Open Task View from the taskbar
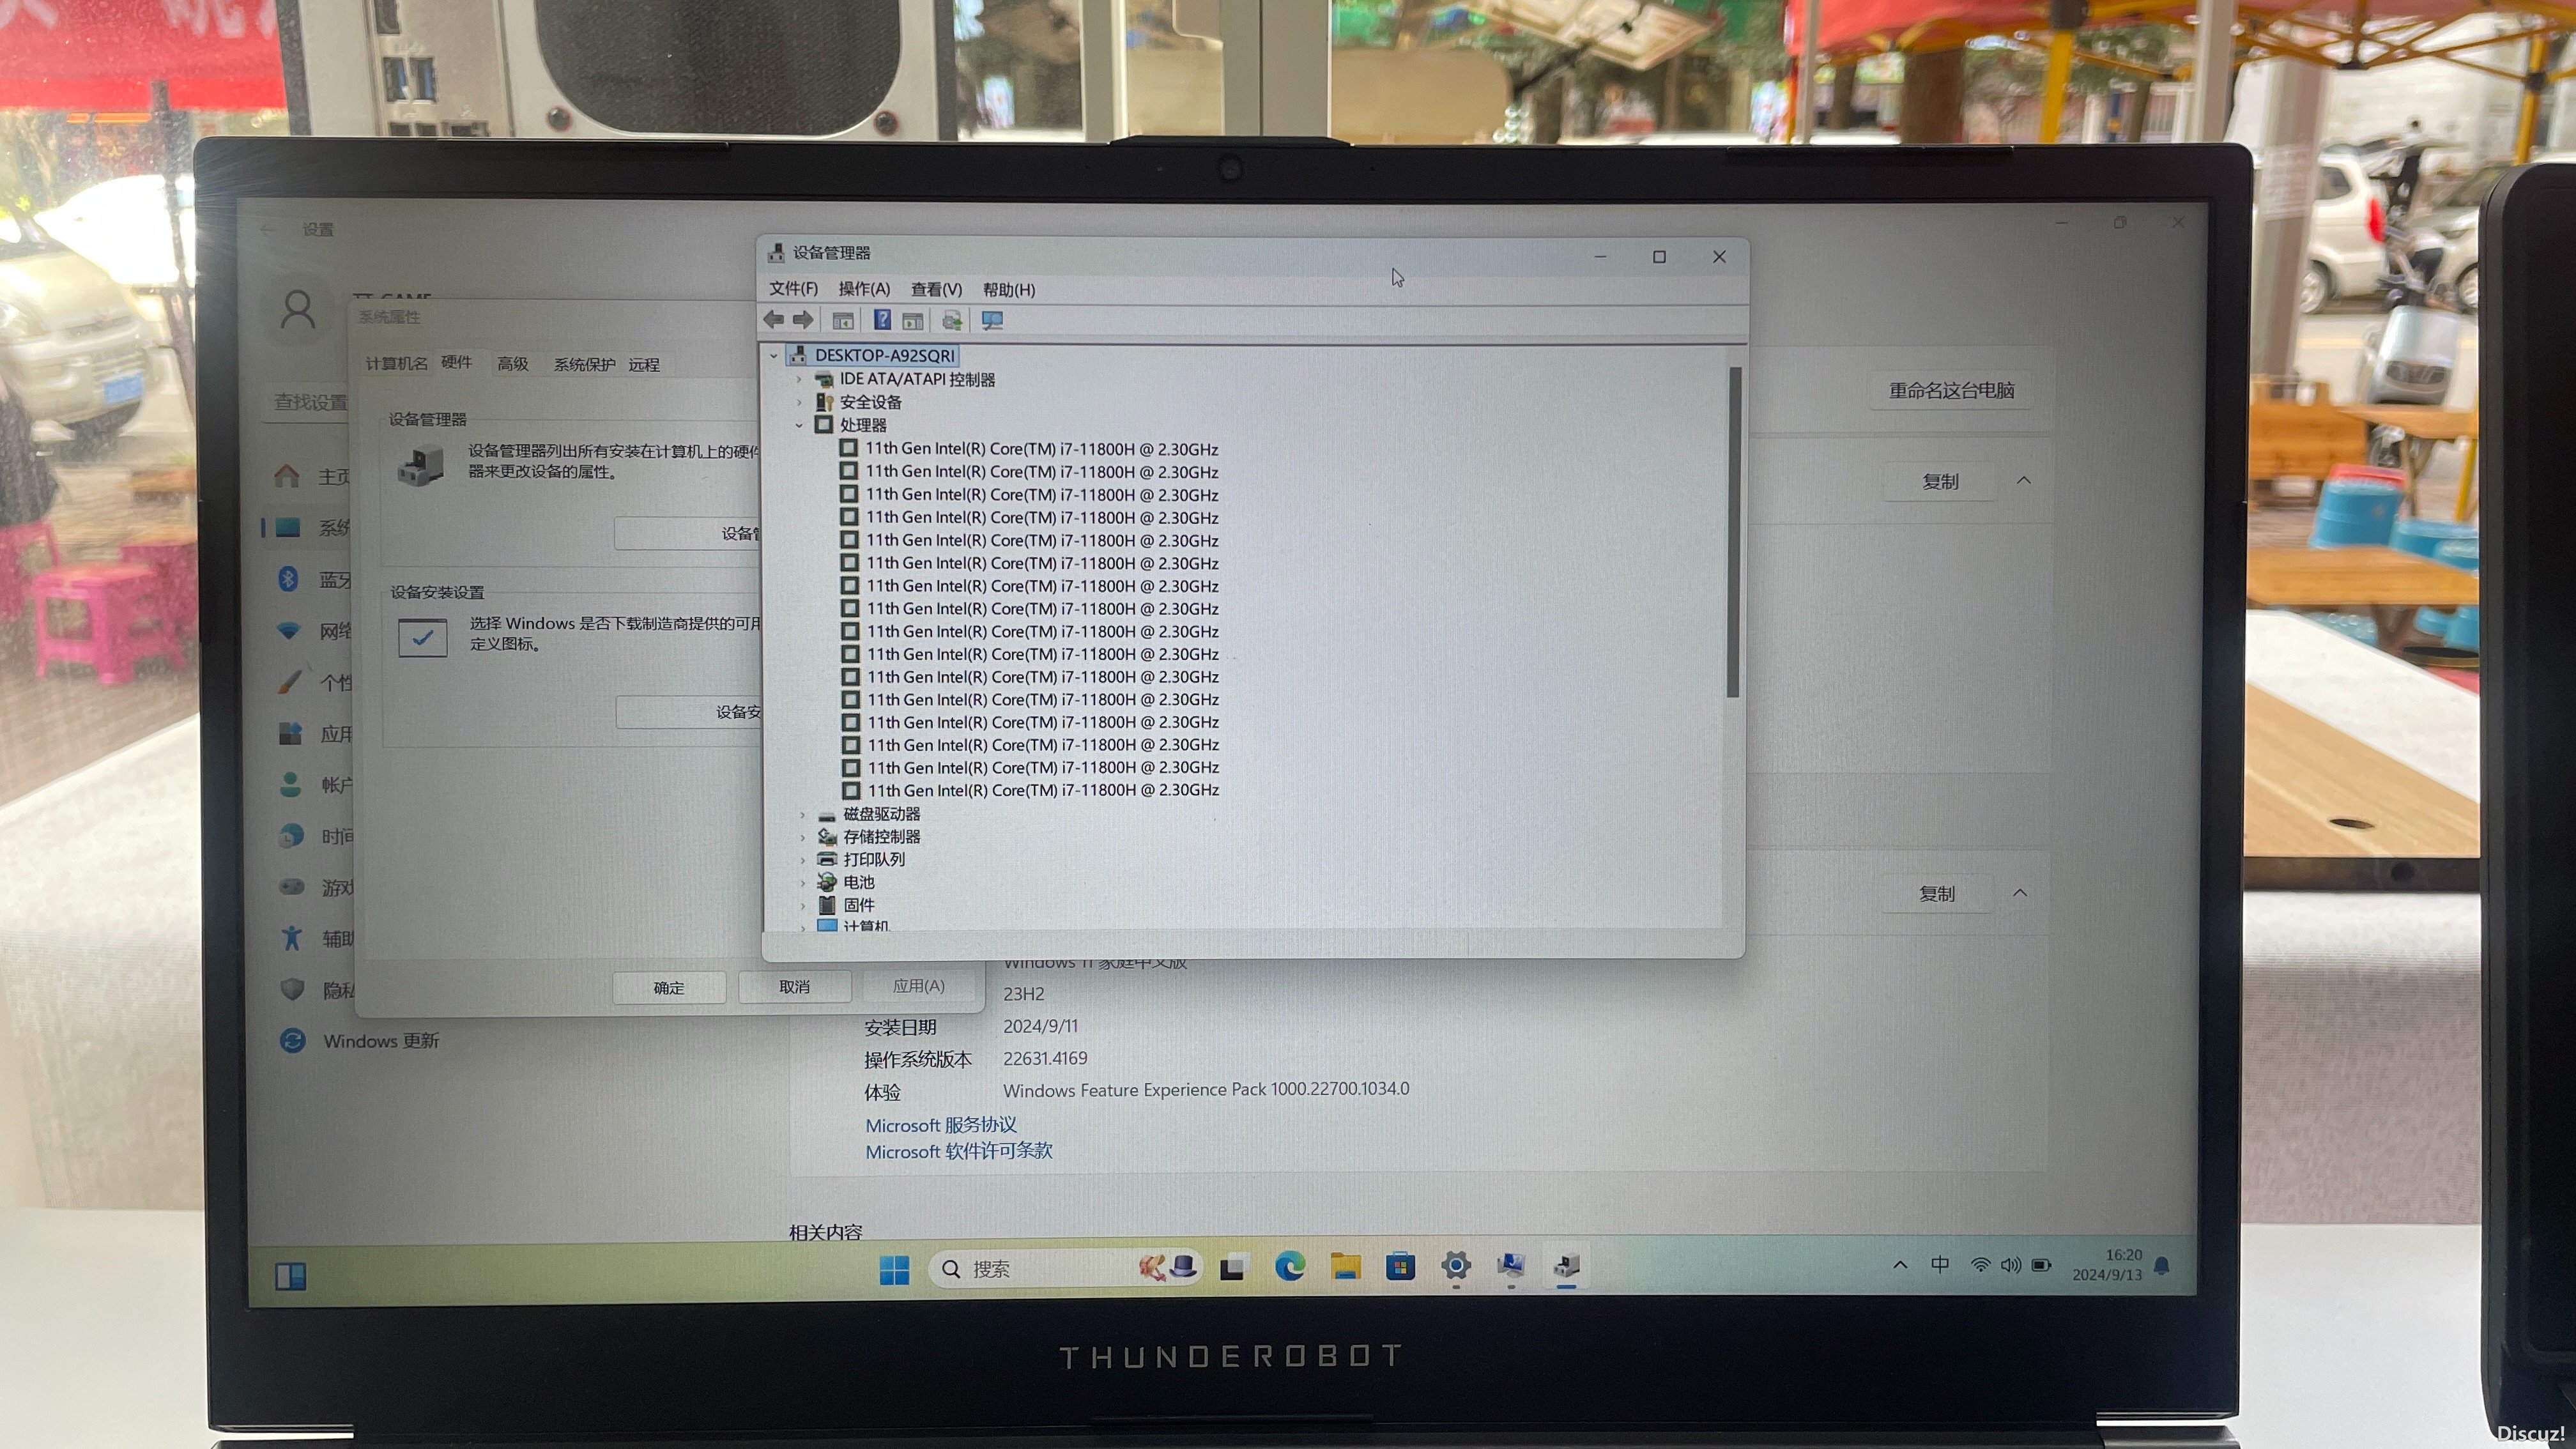2576x1449 pixels. click(x=1232, y=1268)
